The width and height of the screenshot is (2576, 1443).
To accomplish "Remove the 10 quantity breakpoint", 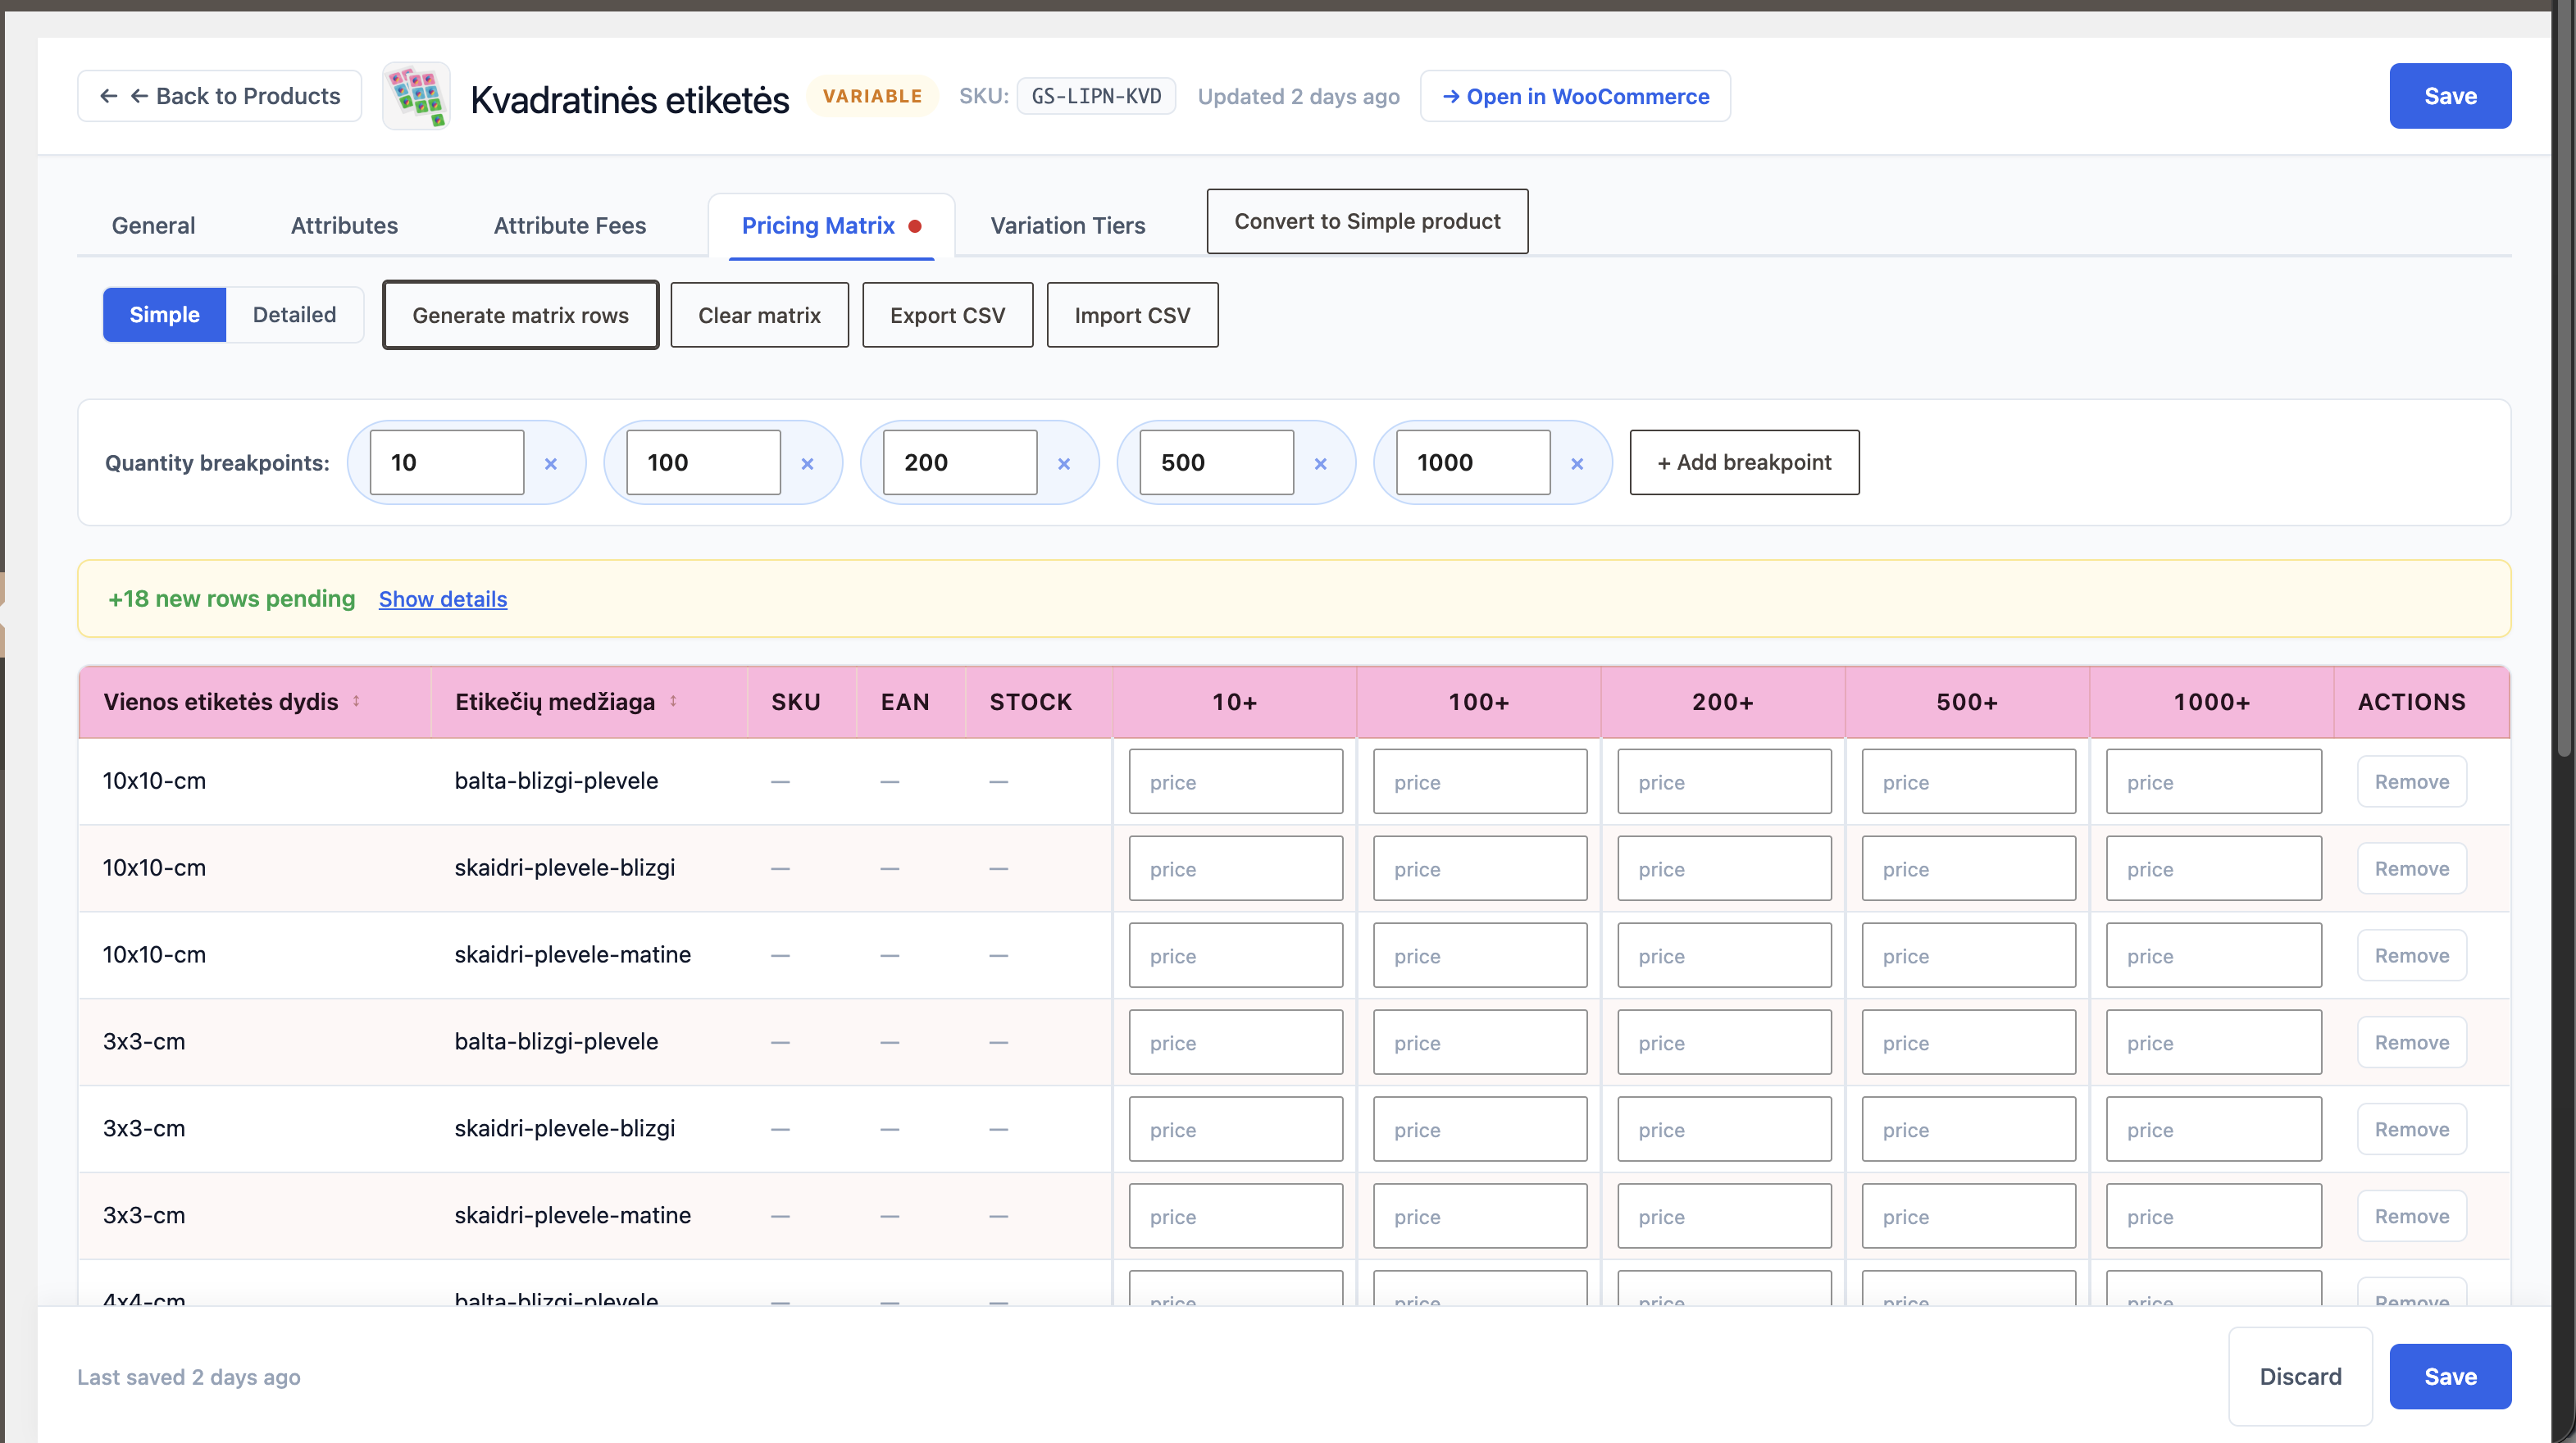I will 551,463.
